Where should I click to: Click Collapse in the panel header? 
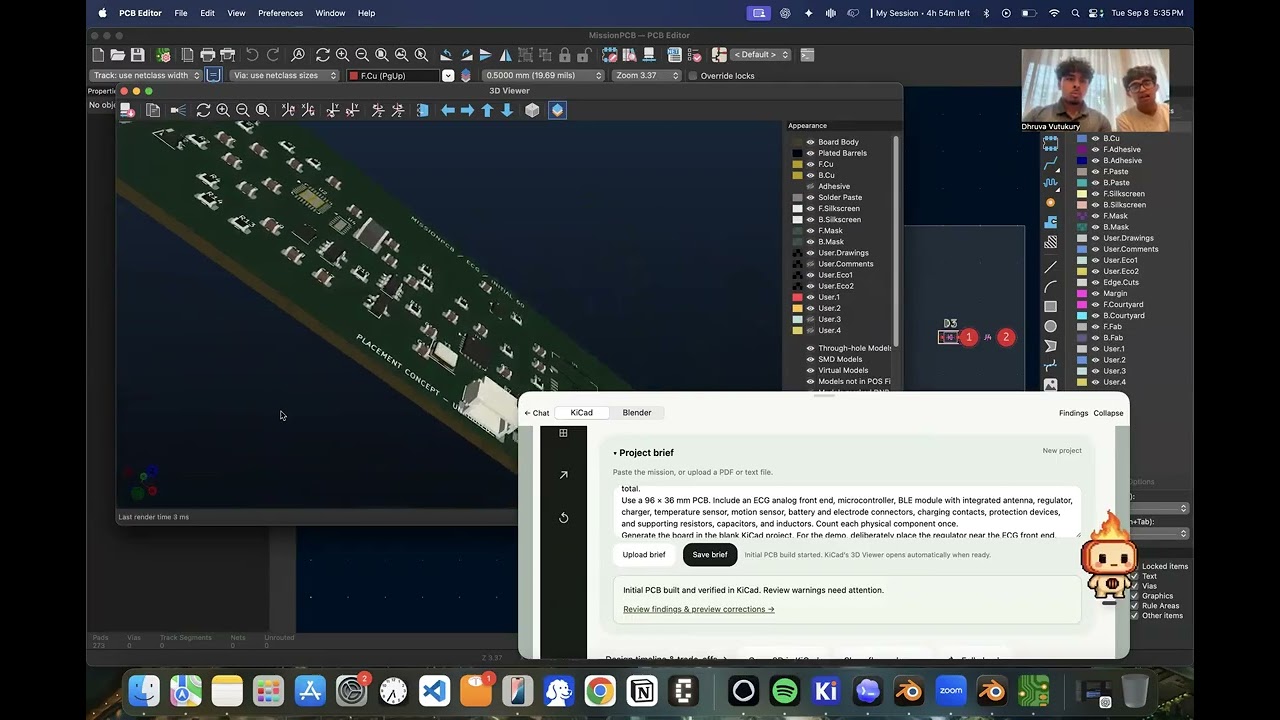pos(1108,413)
